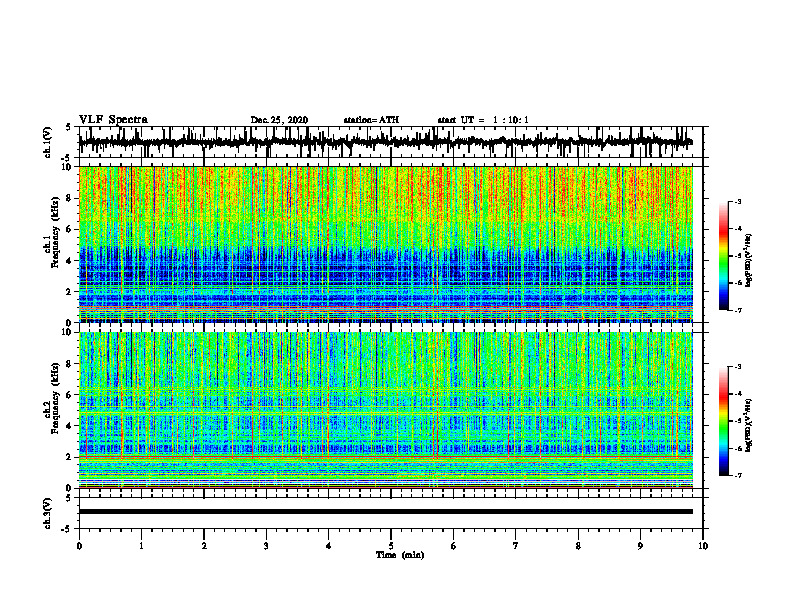792x612 pixels.
Task: Click time axis tick label "1"
Action: (x=141, y=546)
